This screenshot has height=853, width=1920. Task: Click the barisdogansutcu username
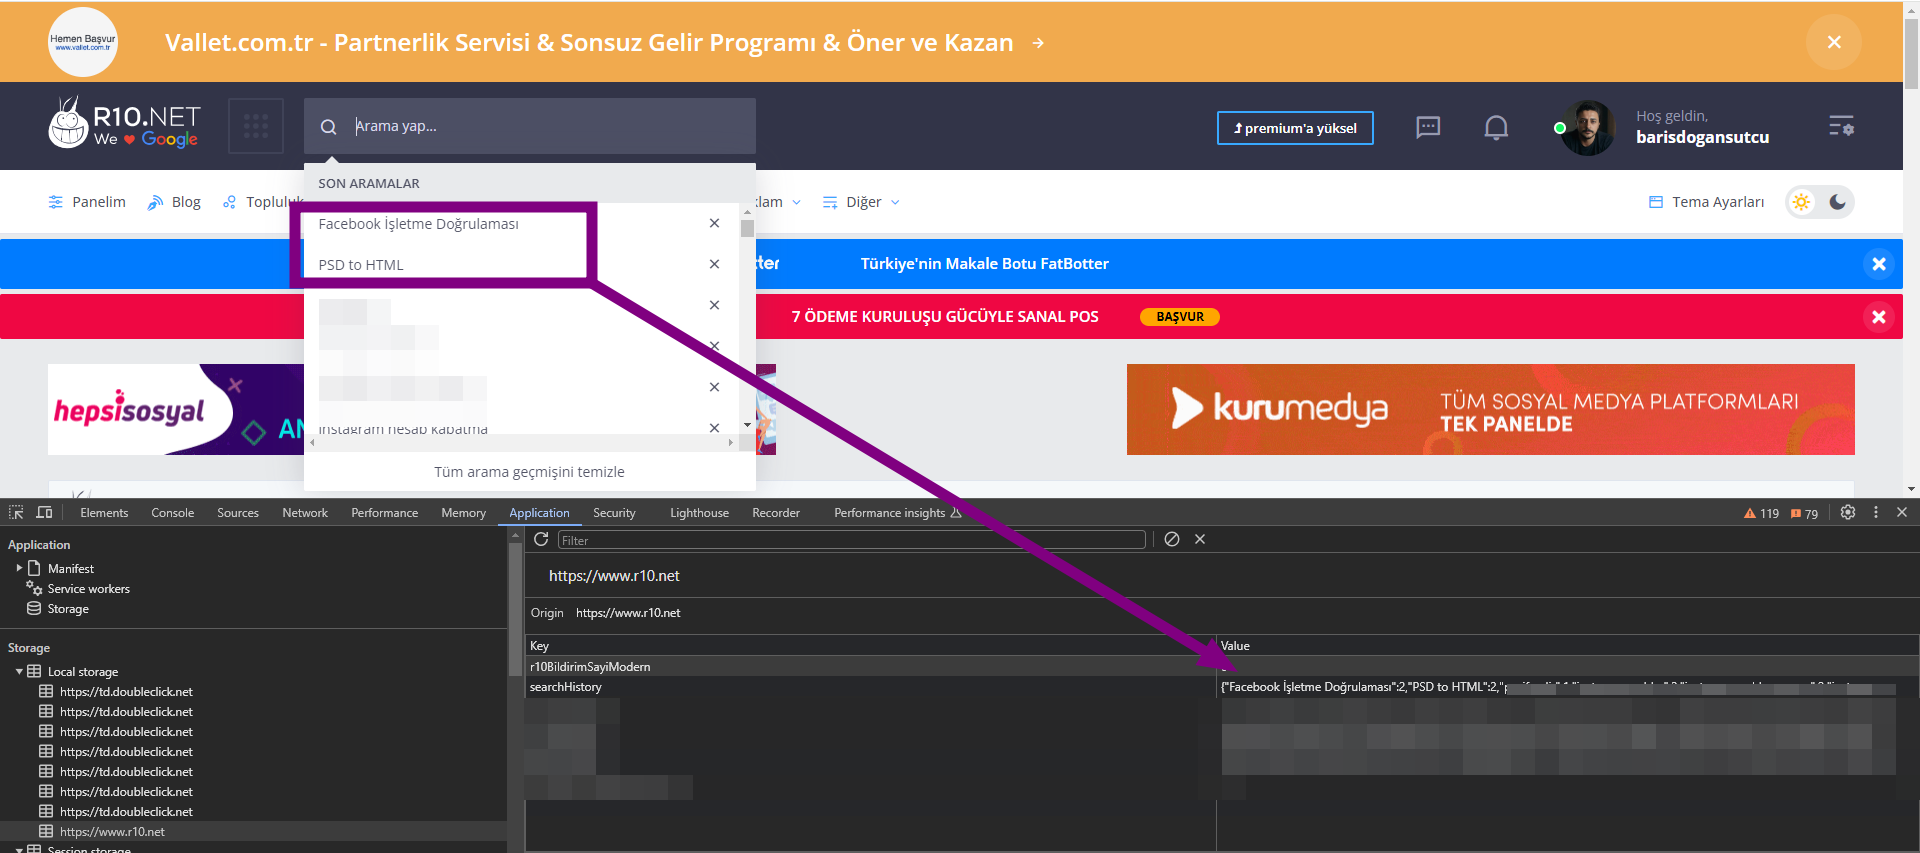click(1702, 137)
